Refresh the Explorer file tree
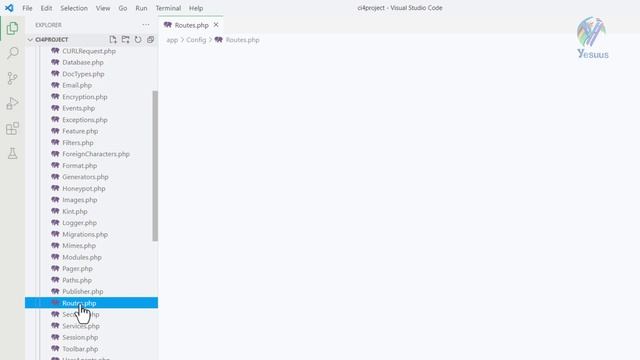Viewport: 640px width, 360px height. tap(138, 40)
